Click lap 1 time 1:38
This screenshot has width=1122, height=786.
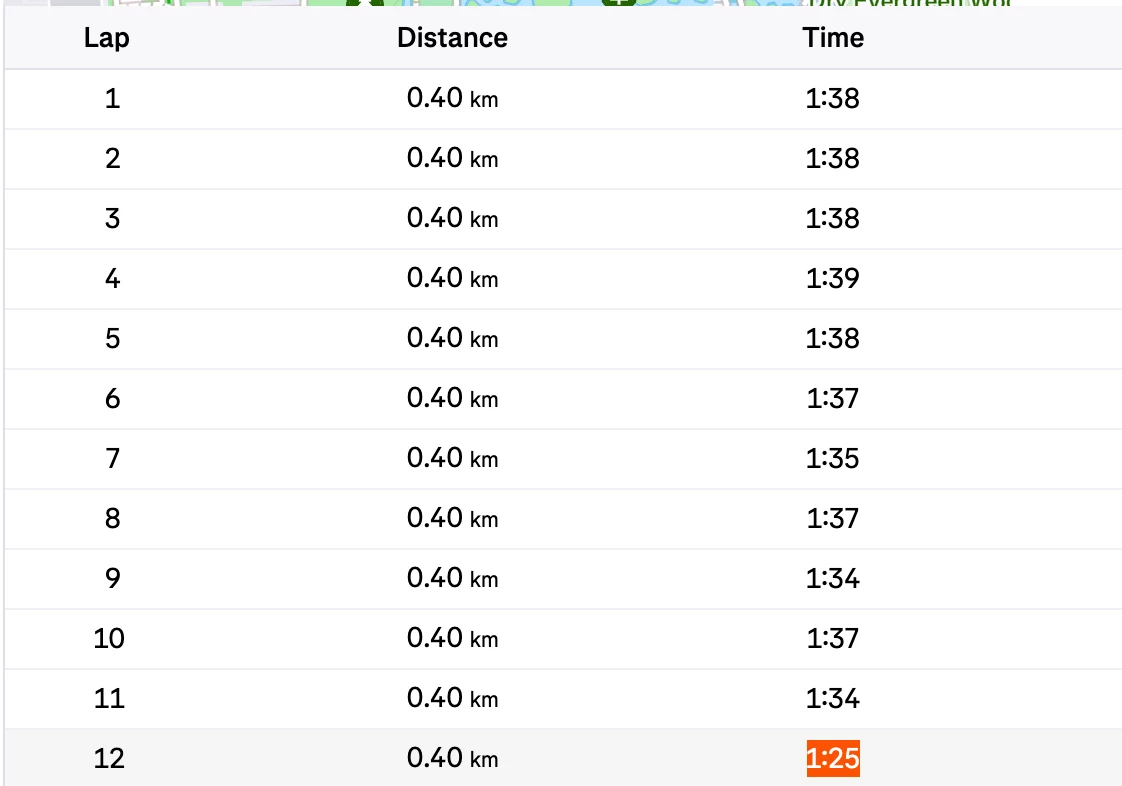(x=833, y=99)
